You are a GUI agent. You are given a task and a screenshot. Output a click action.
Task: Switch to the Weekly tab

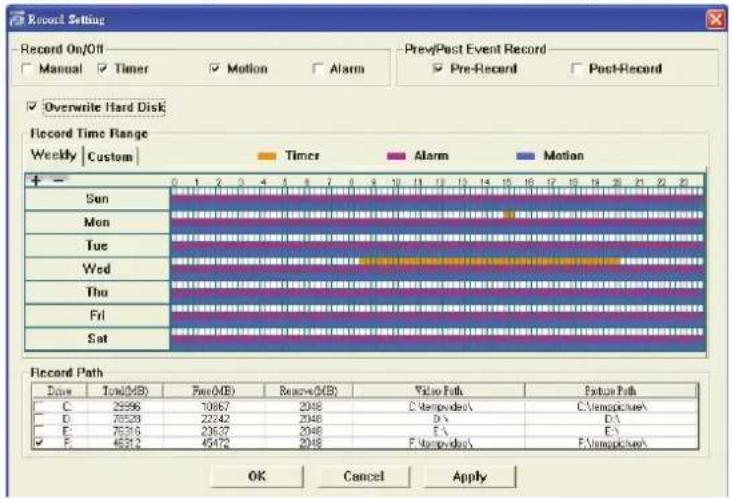click(x=54, y=155)
